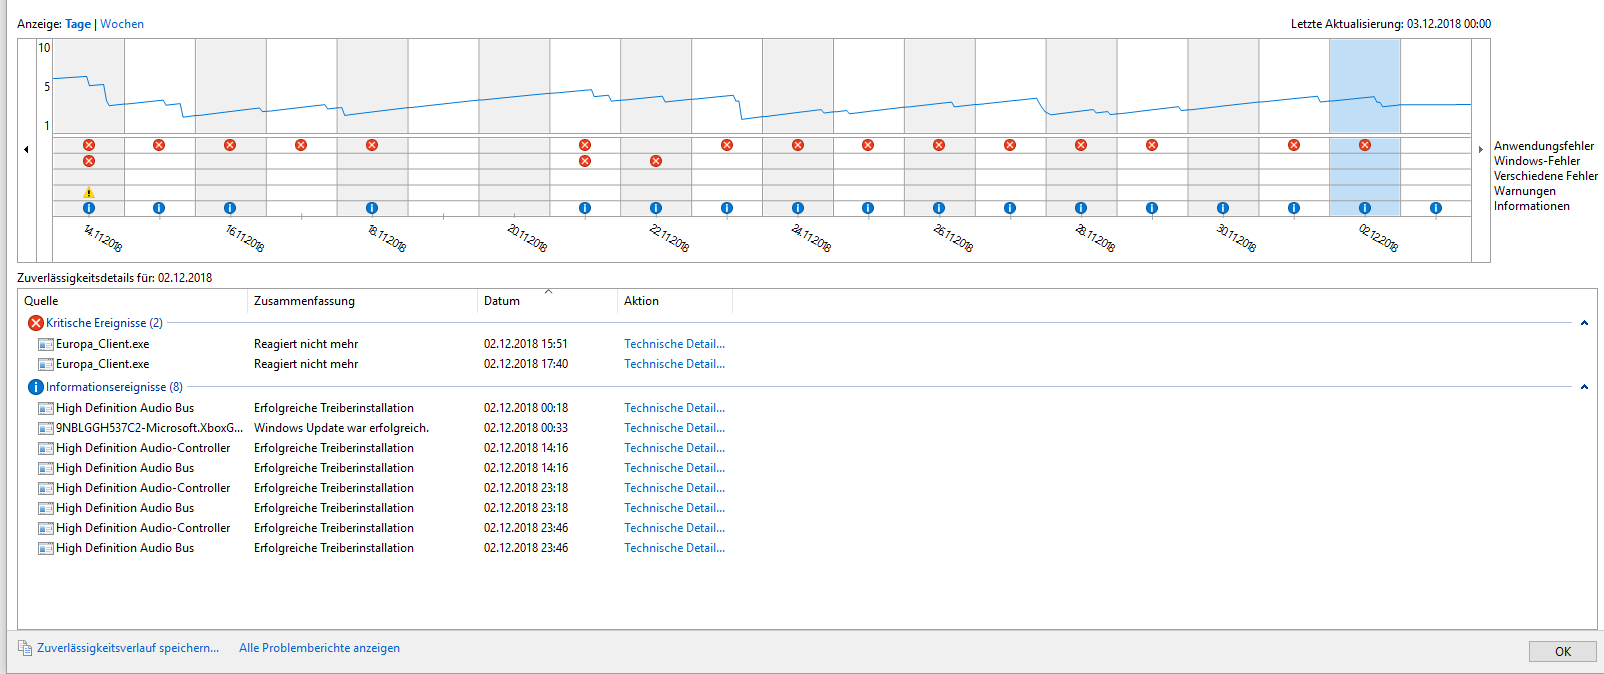The height and width of the screenshot is (674, 1604).
Task: Click the information icon on 30.11.2018
Action: pos(1223,208)
